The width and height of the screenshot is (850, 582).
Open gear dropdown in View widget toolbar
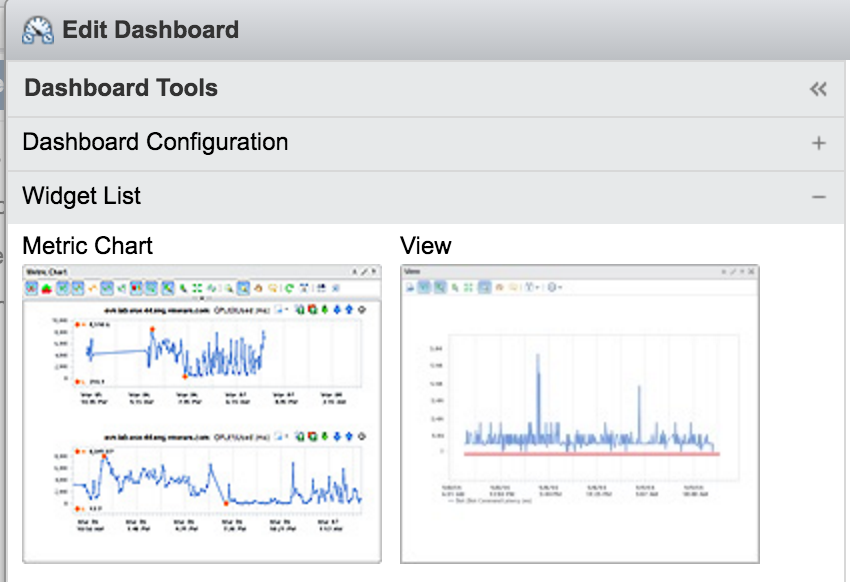coord(553,287)
